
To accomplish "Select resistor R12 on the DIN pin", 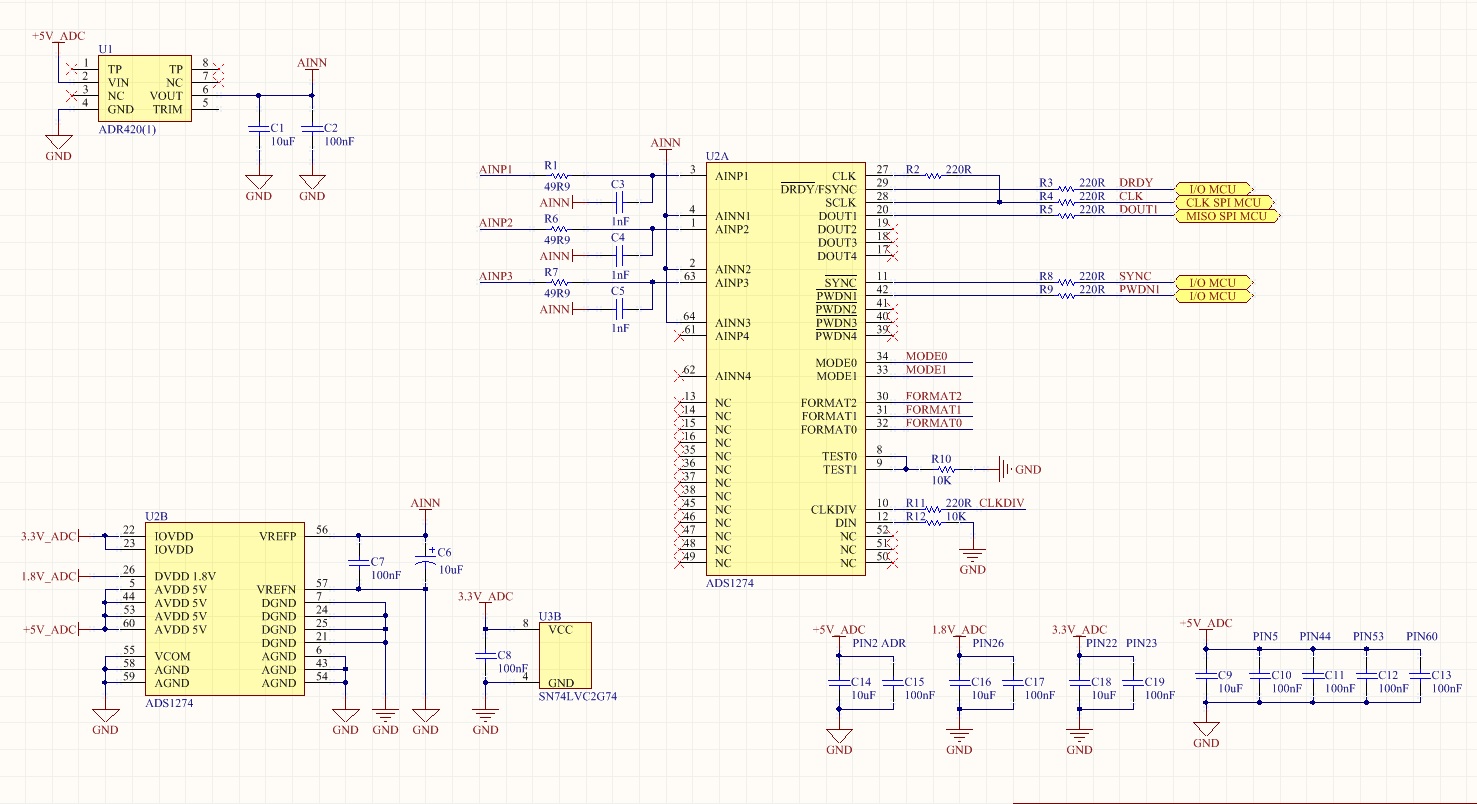I will coord(932,523).
